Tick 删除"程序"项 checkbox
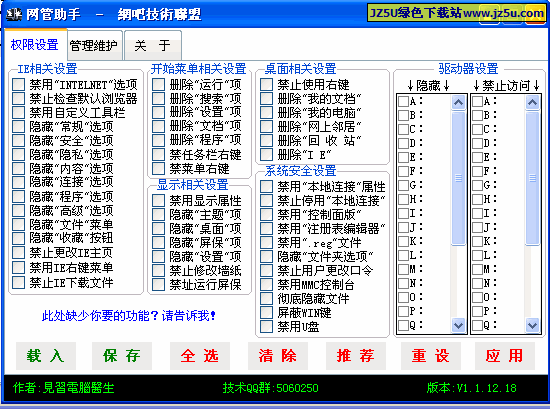Viewport: 550px width, 409px height. (159, 140)
